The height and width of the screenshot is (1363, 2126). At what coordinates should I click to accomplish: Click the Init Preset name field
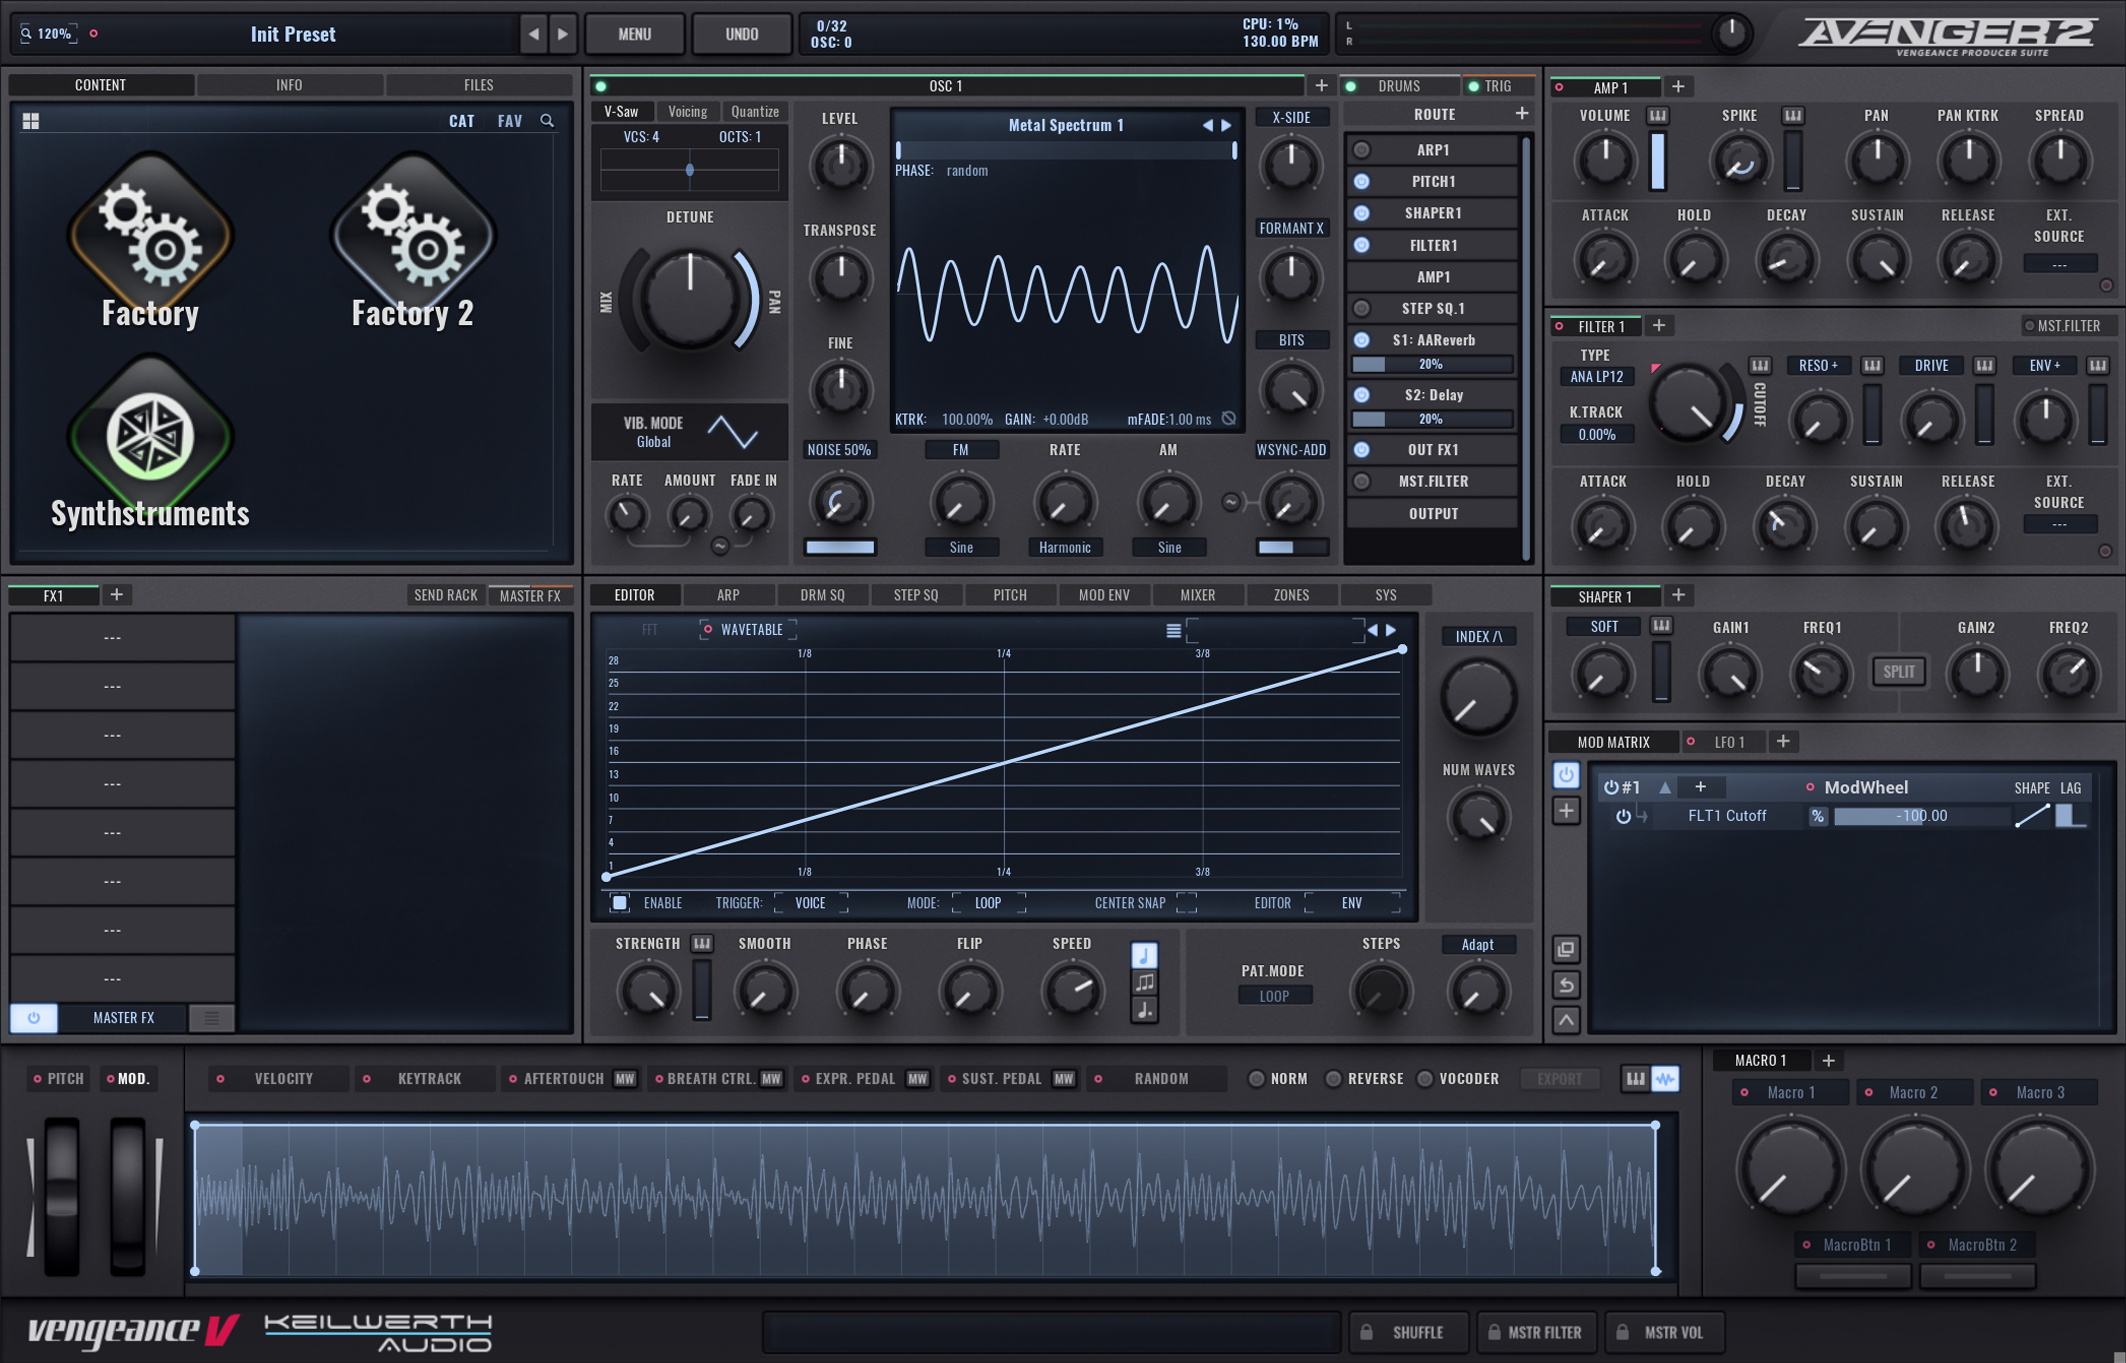click(293, 34)
